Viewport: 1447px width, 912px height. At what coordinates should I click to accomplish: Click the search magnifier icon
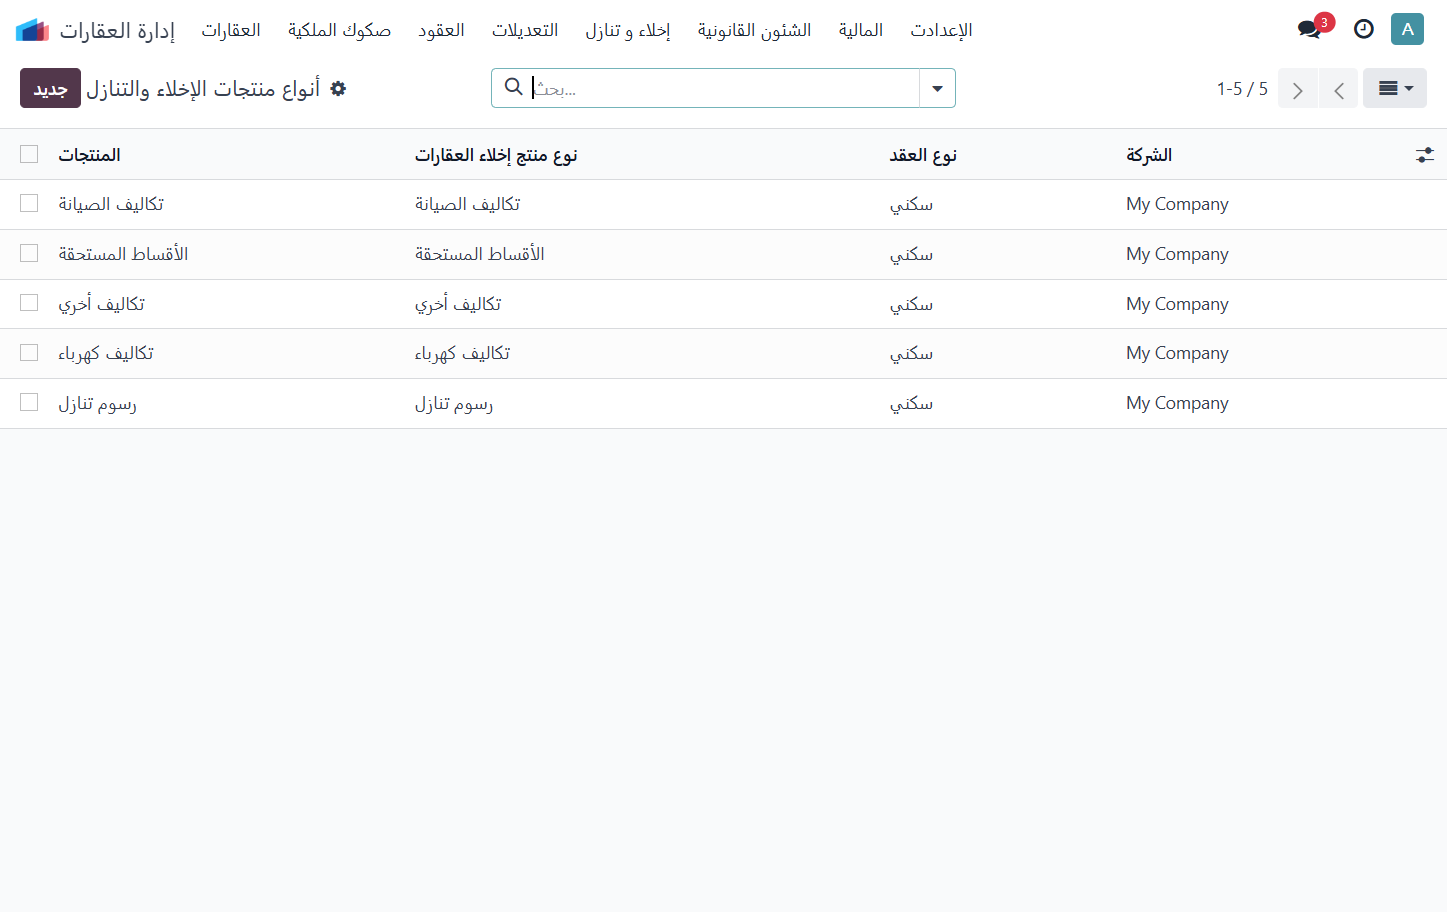click(x=514, y=87)
